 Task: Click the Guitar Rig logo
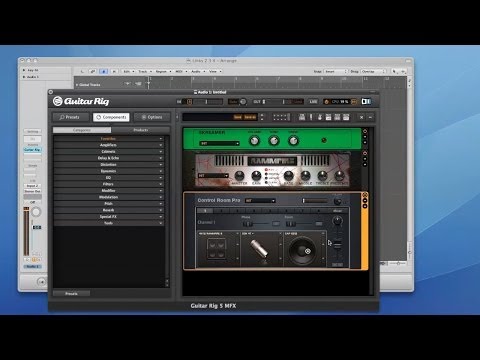click(81, 101)
